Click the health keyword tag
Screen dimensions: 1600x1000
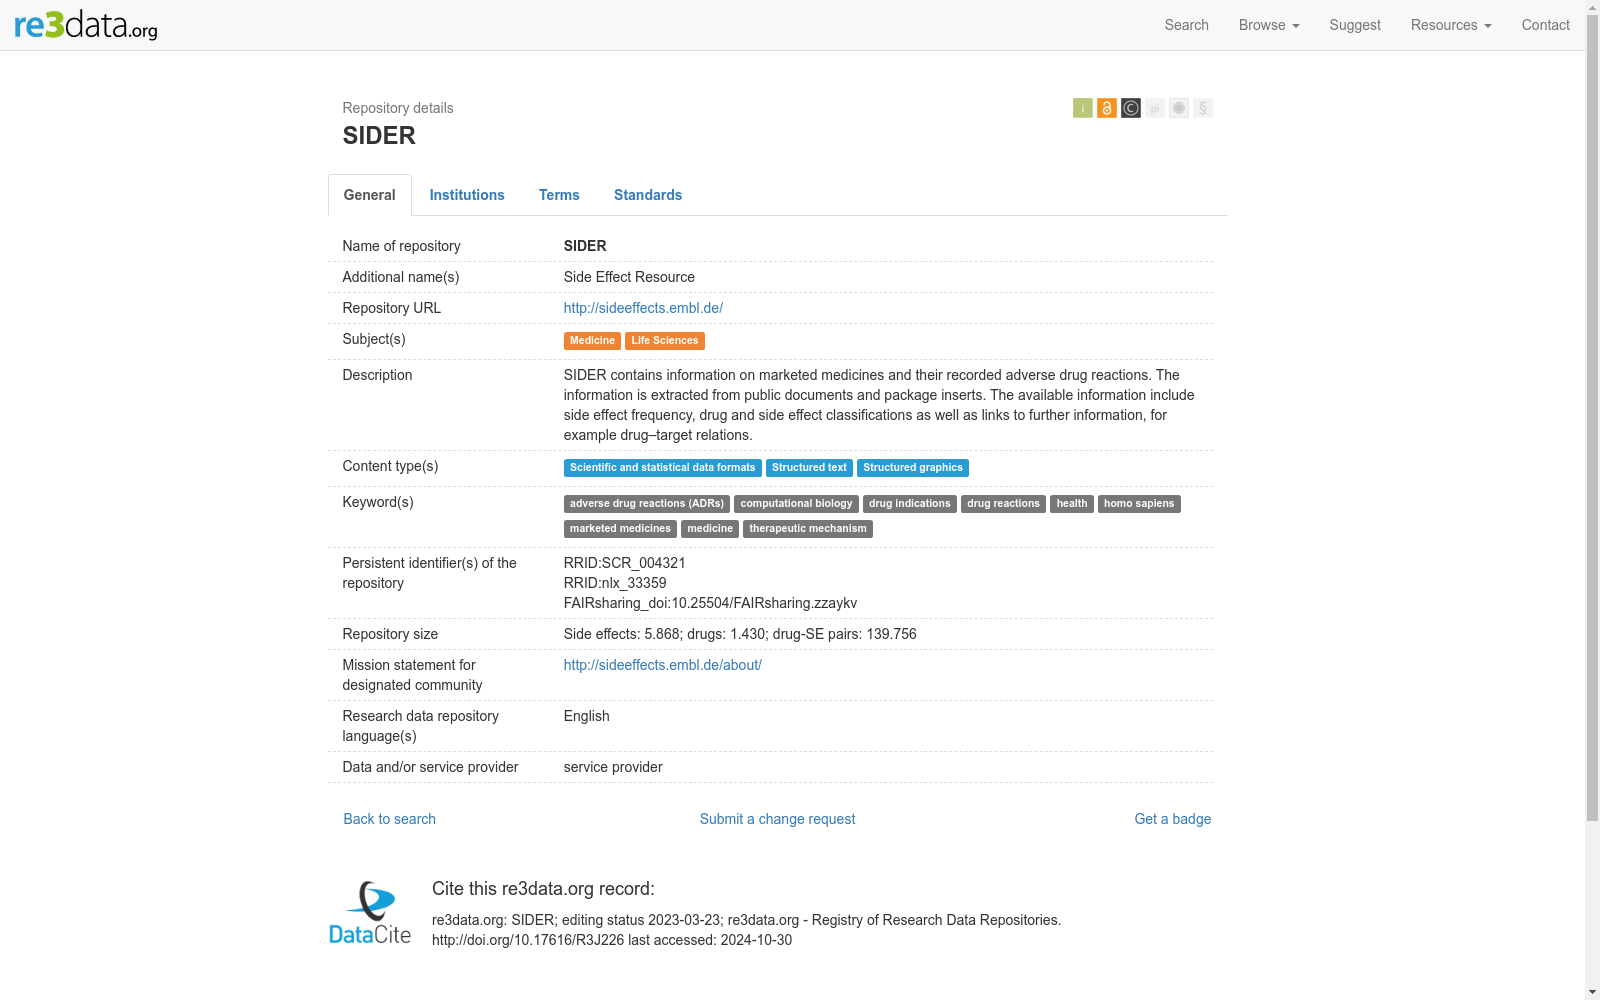[x=1072, y=504]
